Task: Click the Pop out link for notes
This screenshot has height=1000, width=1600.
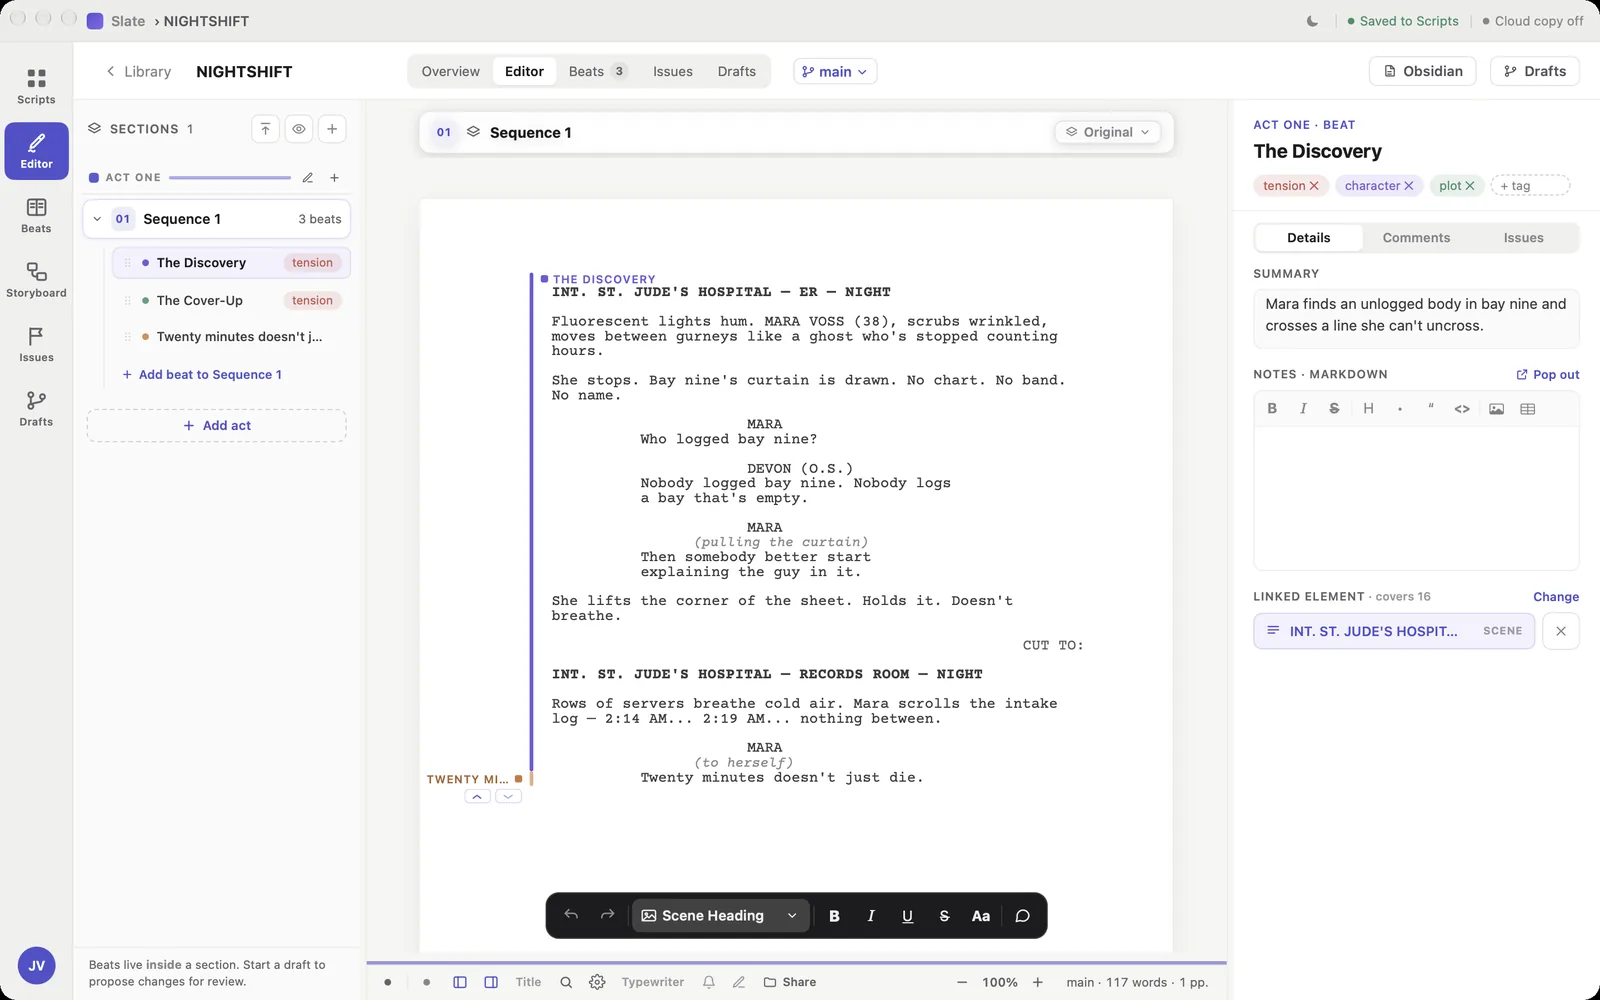Action: [x=1548, y=374]
